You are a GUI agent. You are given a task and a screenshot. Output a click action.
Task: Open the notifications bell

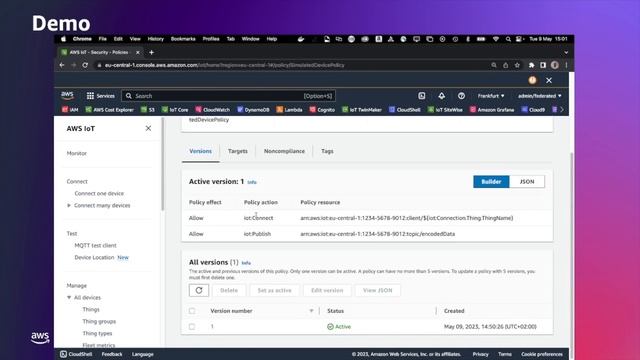(442, 96)
